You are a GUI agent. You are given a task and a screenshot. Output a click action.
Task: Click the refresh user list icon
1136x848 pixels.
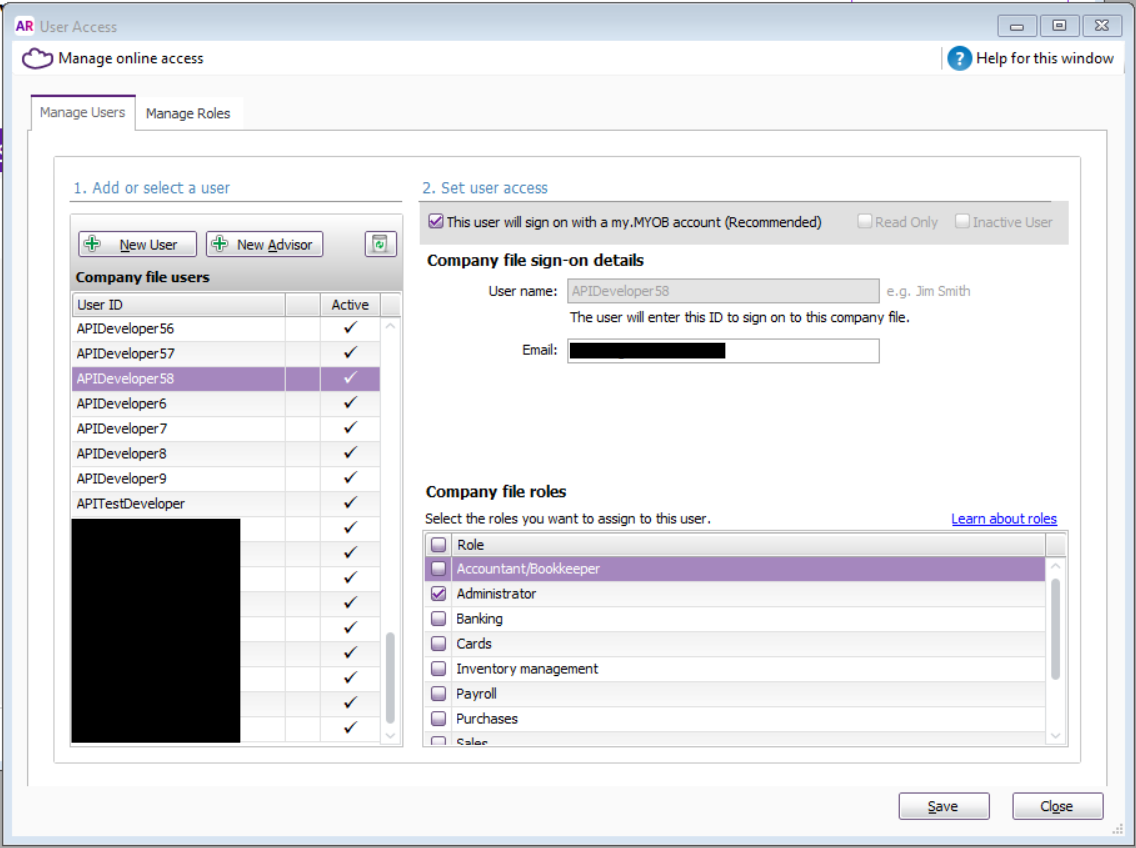point(380,244)
